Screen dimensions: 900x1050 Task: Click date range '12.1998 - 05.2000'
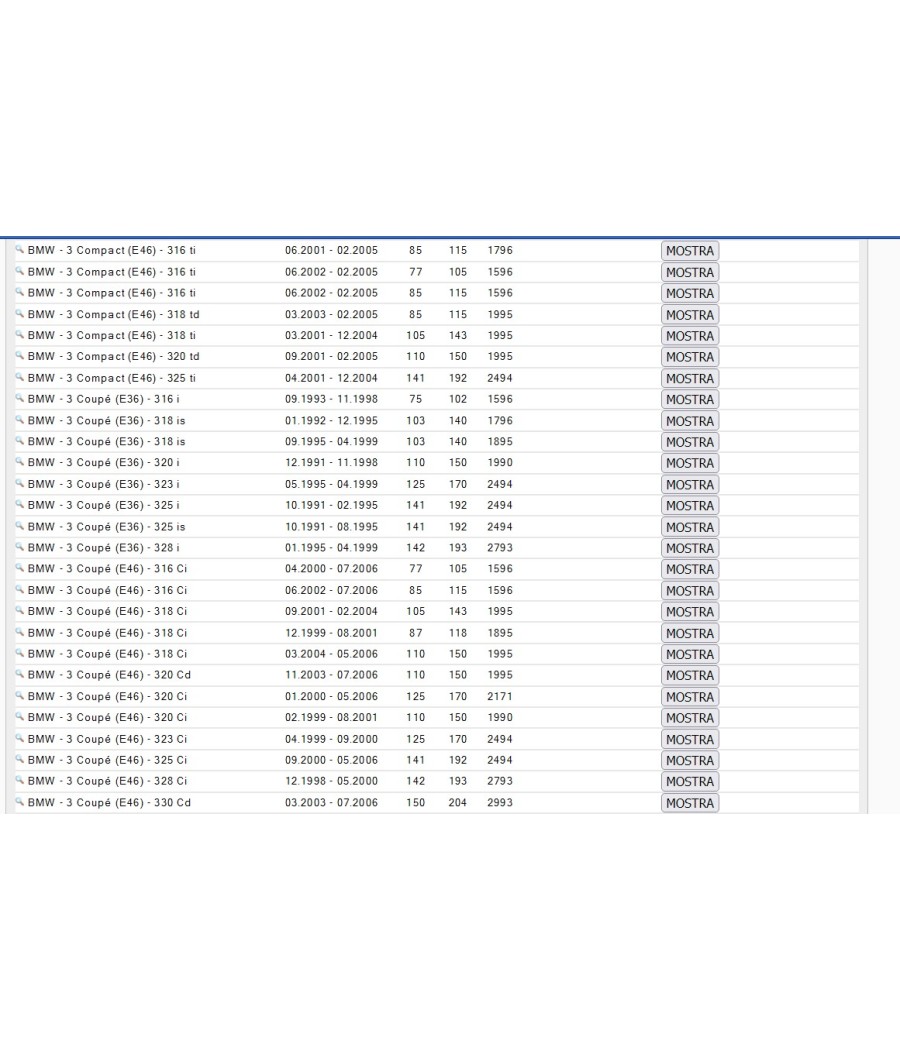[x=331, y=781]
